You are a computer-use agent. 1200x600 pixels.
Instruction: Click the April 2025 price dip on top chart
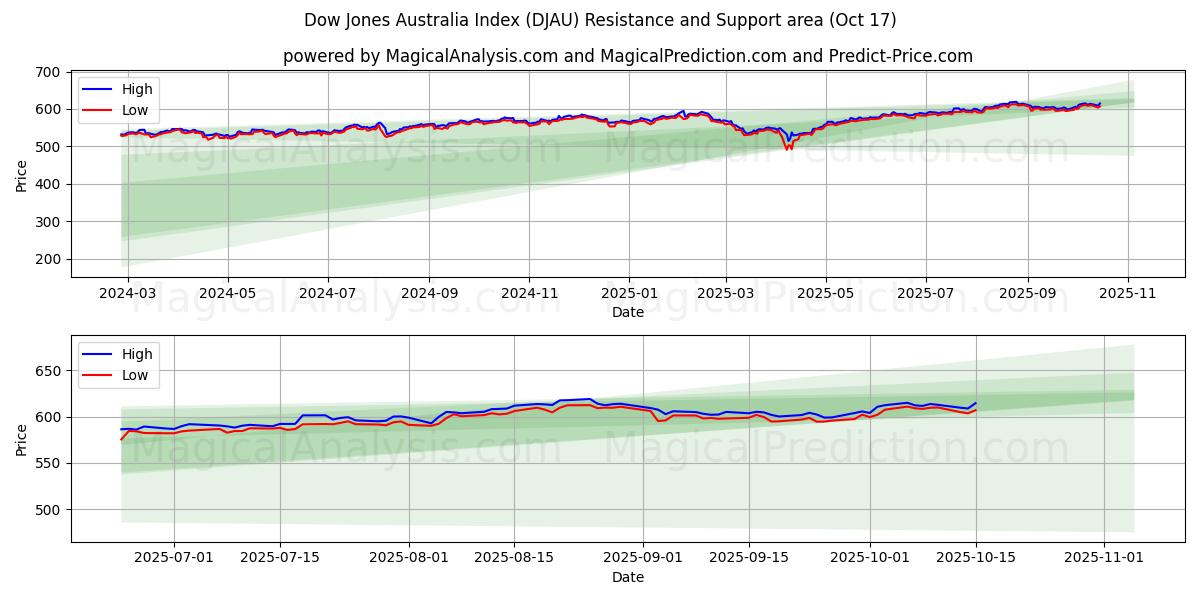[788, 146]
